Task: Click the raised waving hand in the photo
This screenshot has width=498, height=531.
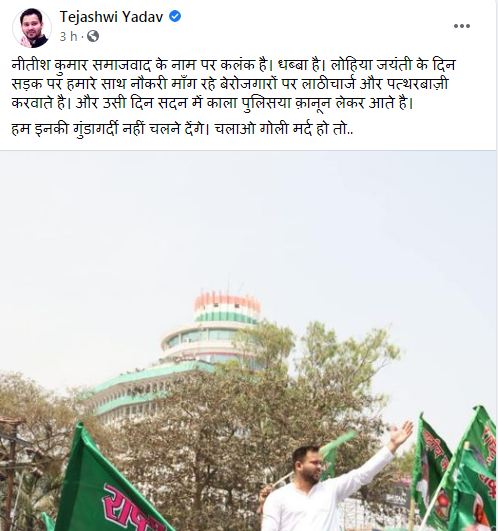Action: [401, 434]
